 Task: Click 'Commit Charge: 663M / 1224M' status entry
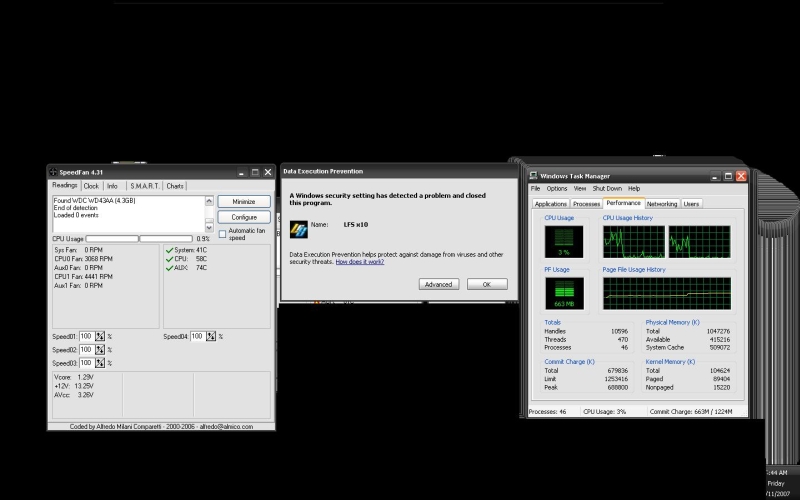click(691, 411)
